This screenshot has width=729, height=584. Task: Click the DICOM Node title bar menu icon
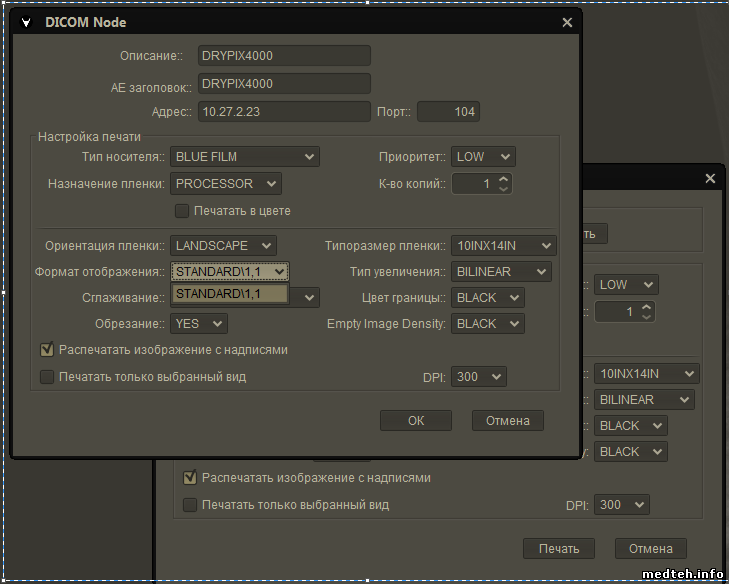[x=27, y=22]
